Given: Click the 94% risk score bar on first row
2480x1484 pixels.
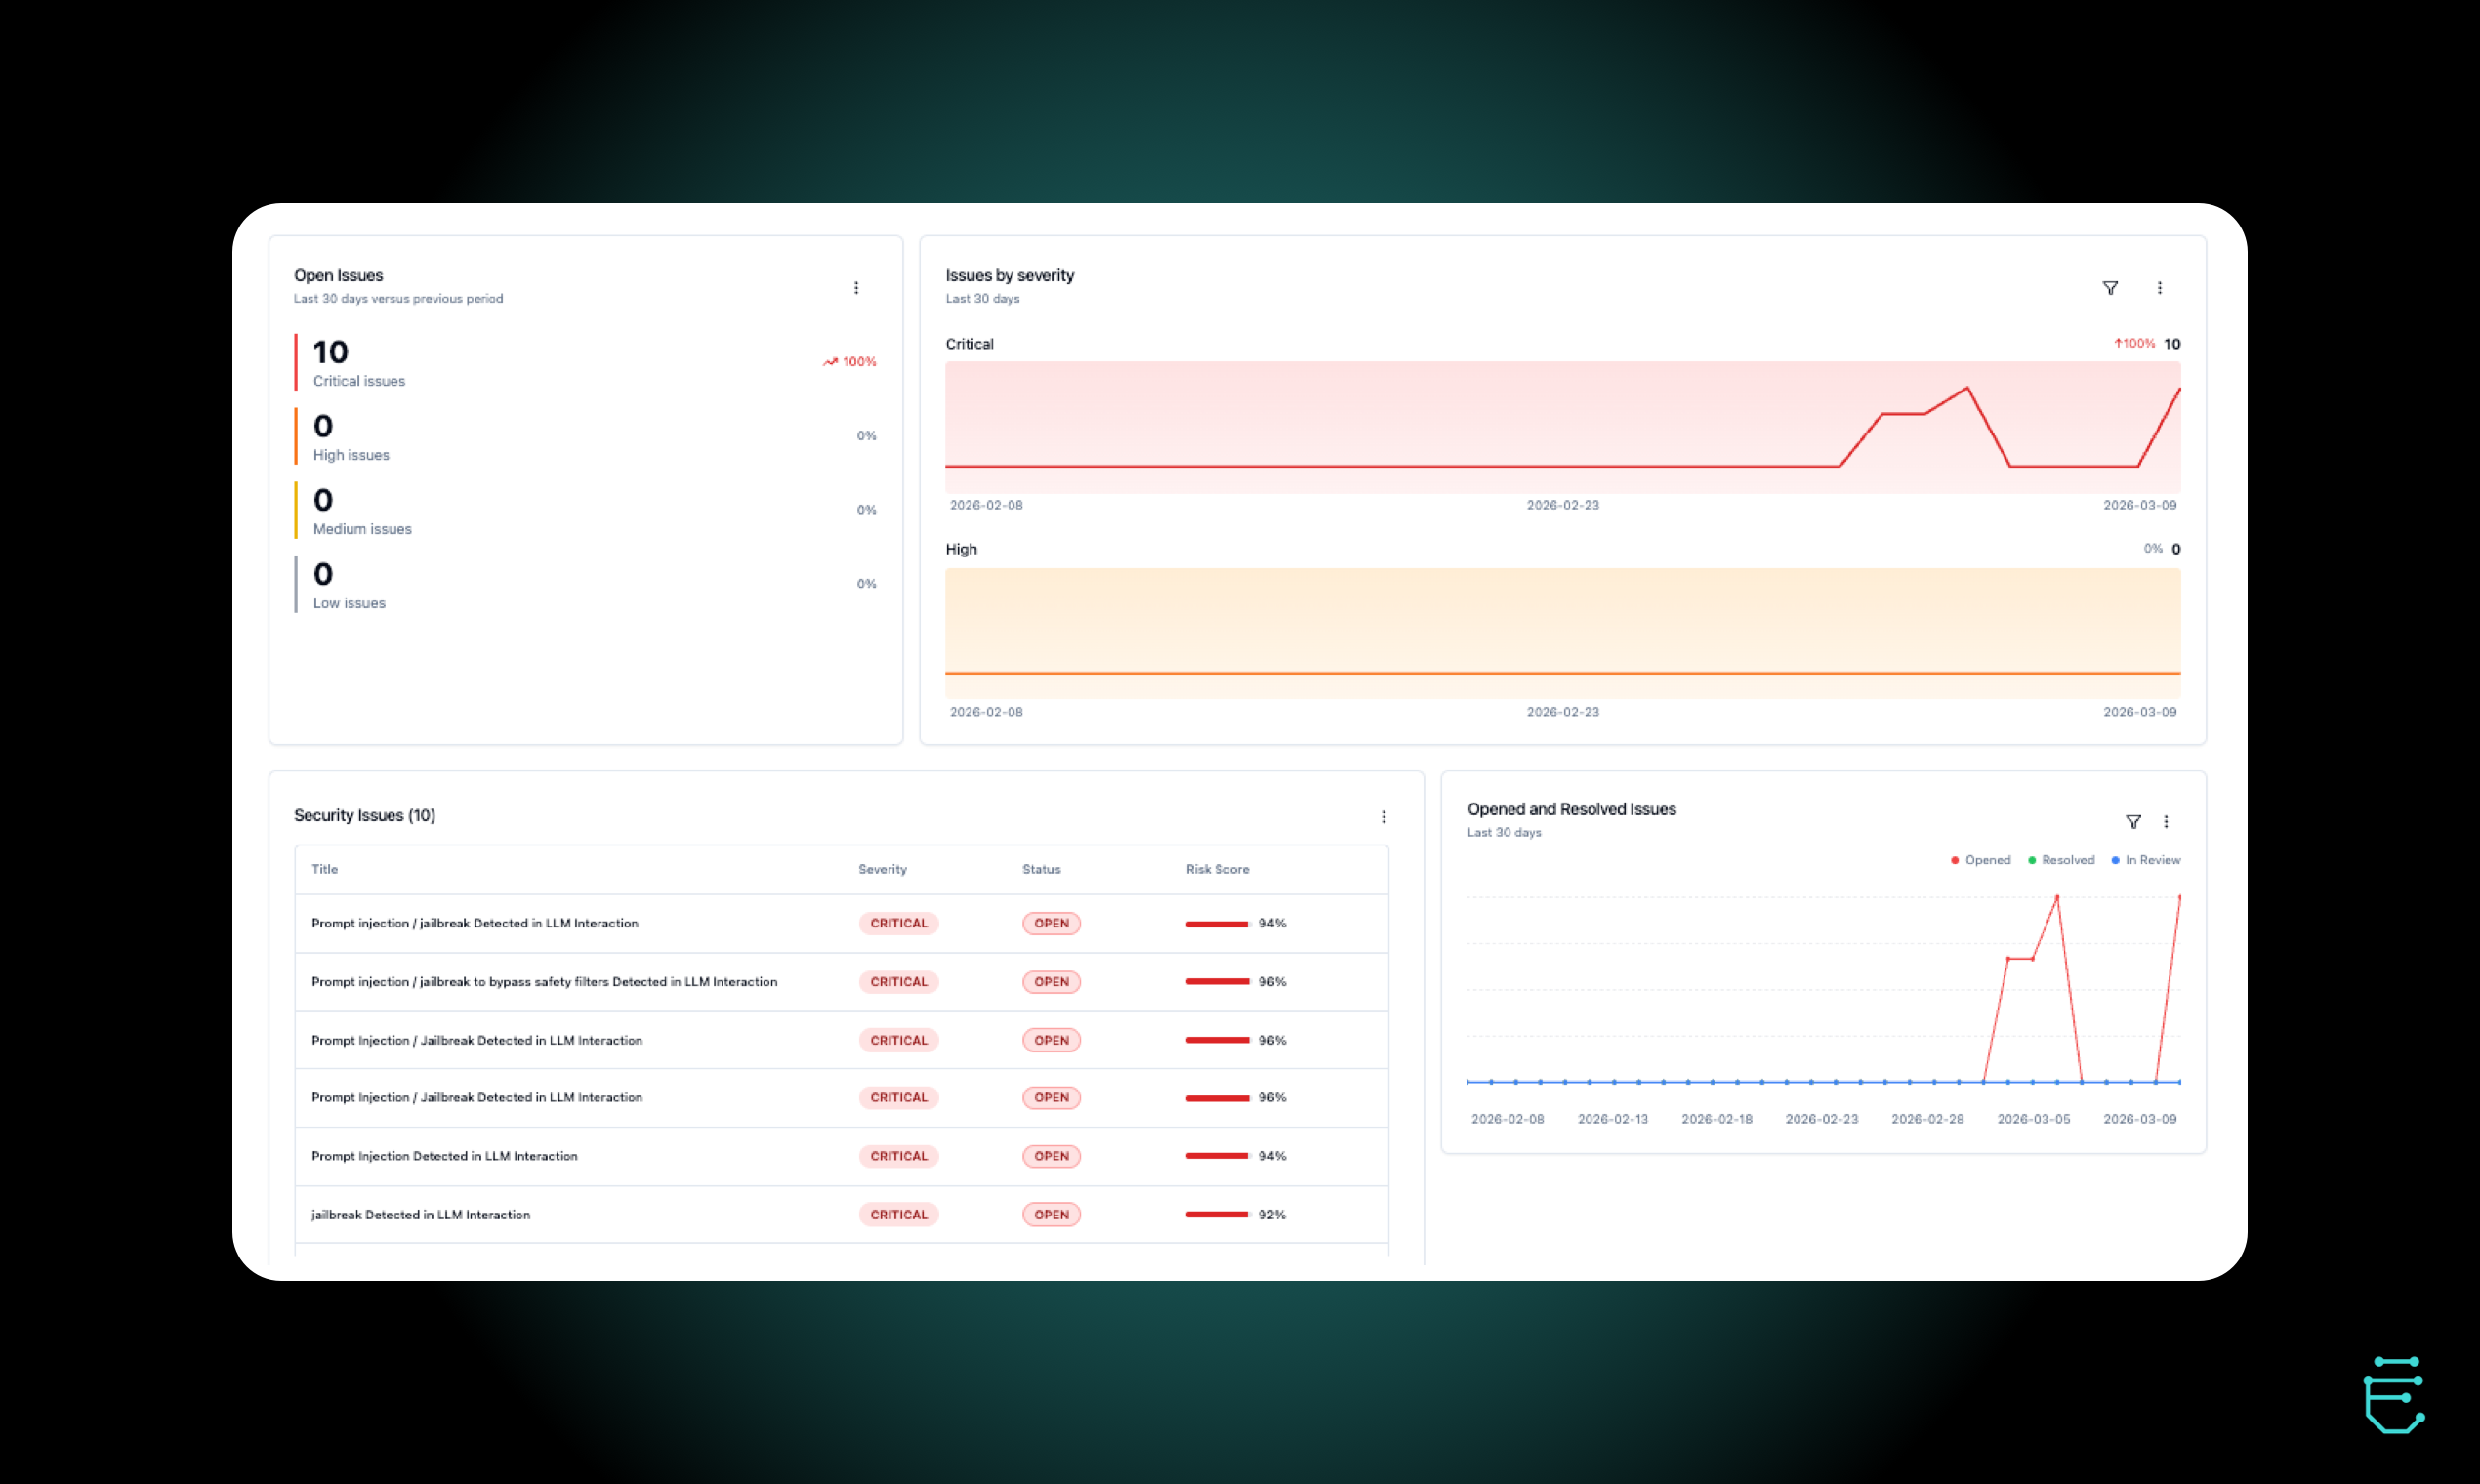Looking at the screenshot, I should point(1216,923).
